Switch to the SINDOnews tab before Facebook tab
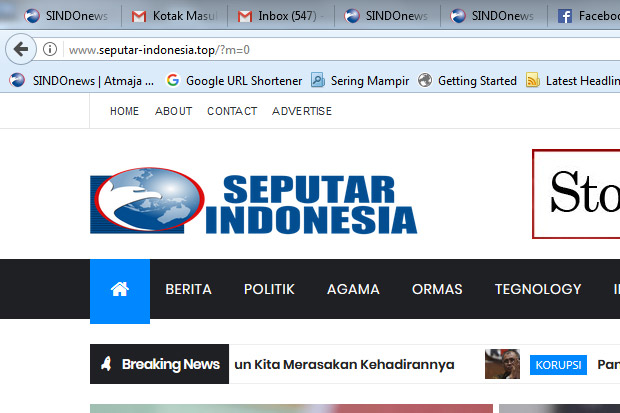 493,16
